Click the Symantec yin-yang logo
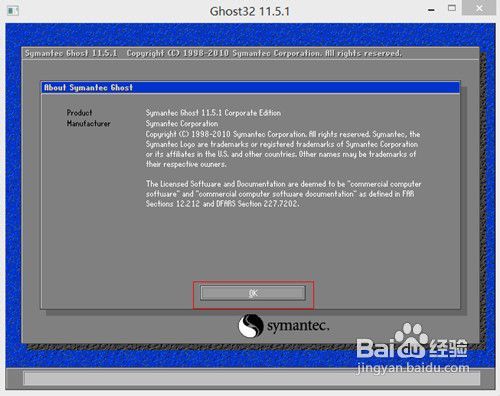Image resolution: width=500 pixels, height=396 pixels. pyautogui.click(x=251, y=326)
